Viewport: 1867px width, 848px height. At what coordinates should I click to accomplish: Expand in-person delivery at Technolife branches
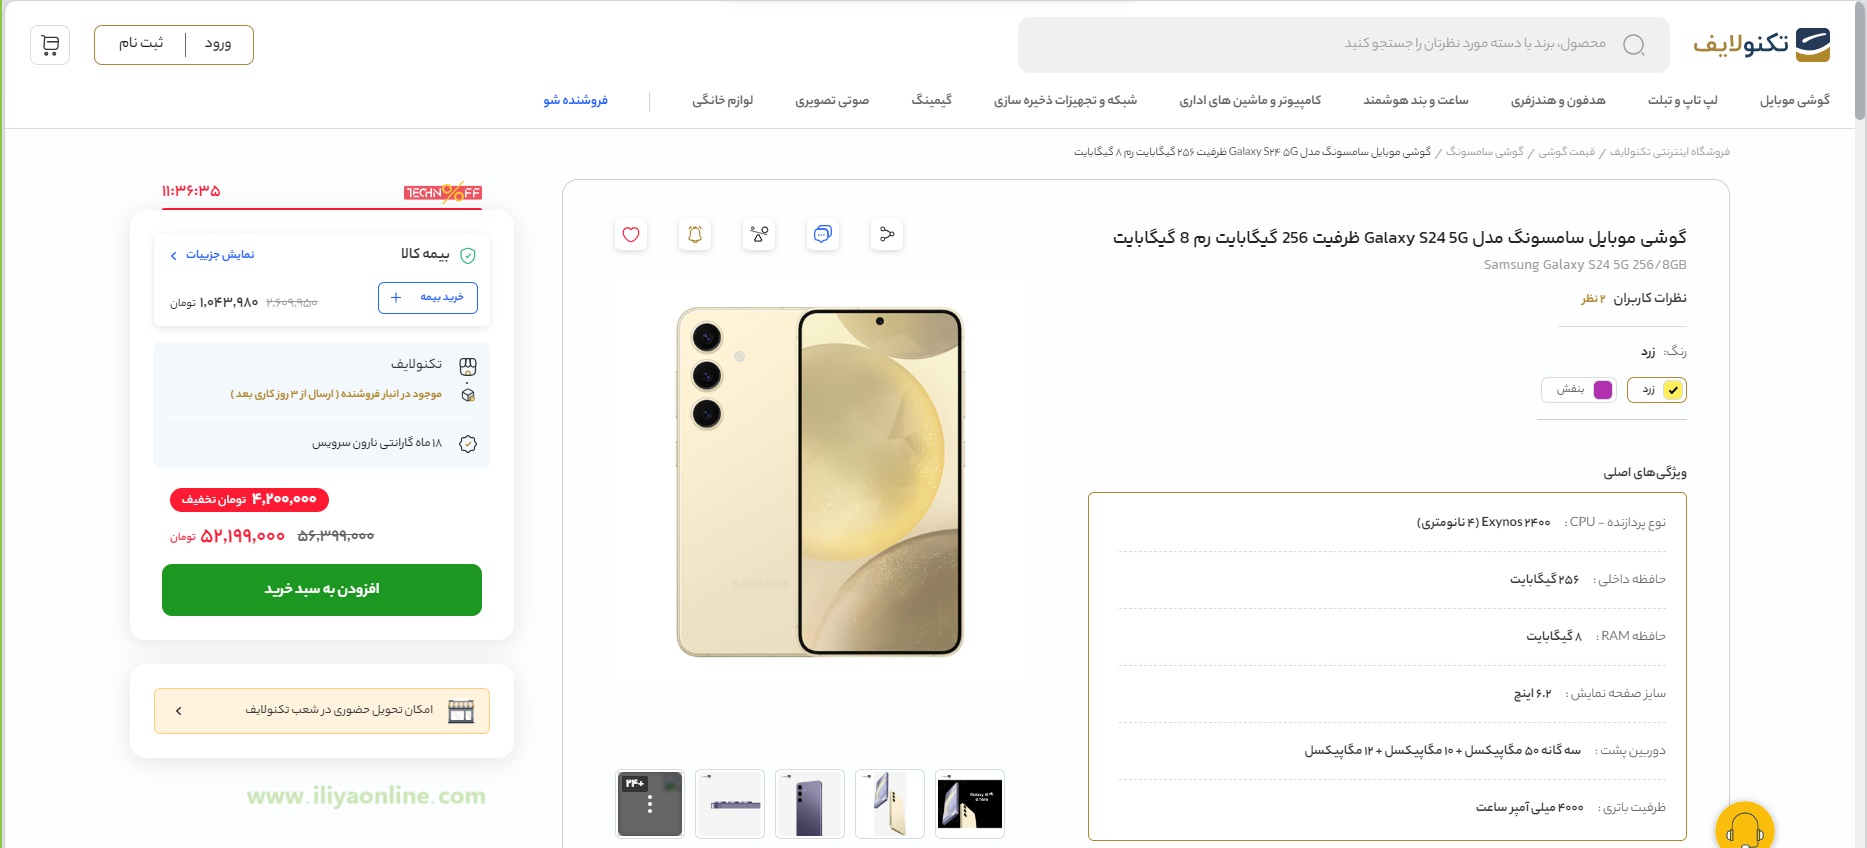point(322,711)
